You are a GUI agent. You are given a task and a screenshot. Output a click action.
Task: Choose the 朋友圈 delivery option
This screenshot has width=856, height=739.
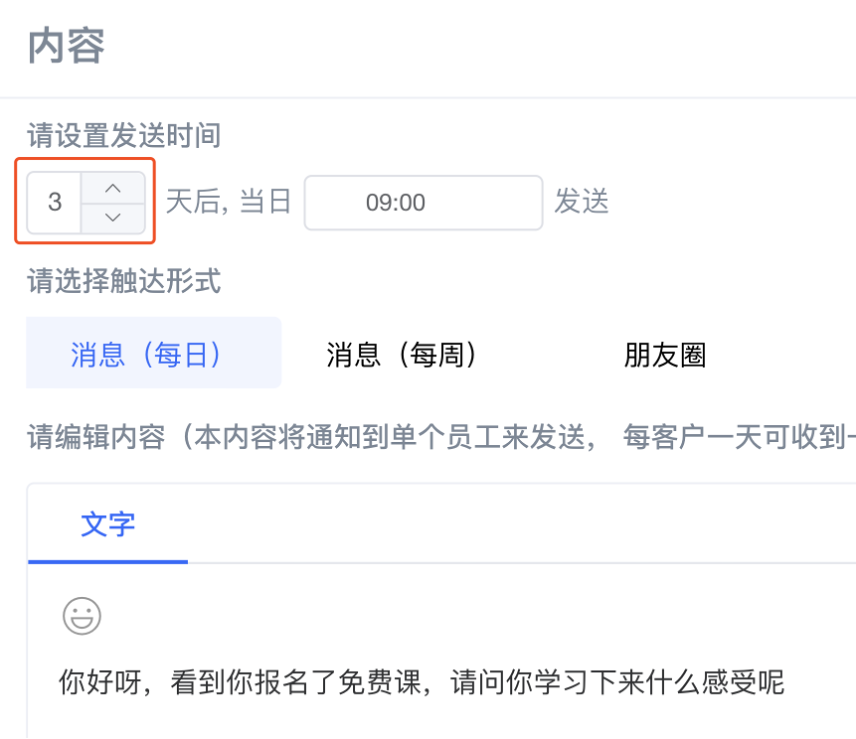665,355
